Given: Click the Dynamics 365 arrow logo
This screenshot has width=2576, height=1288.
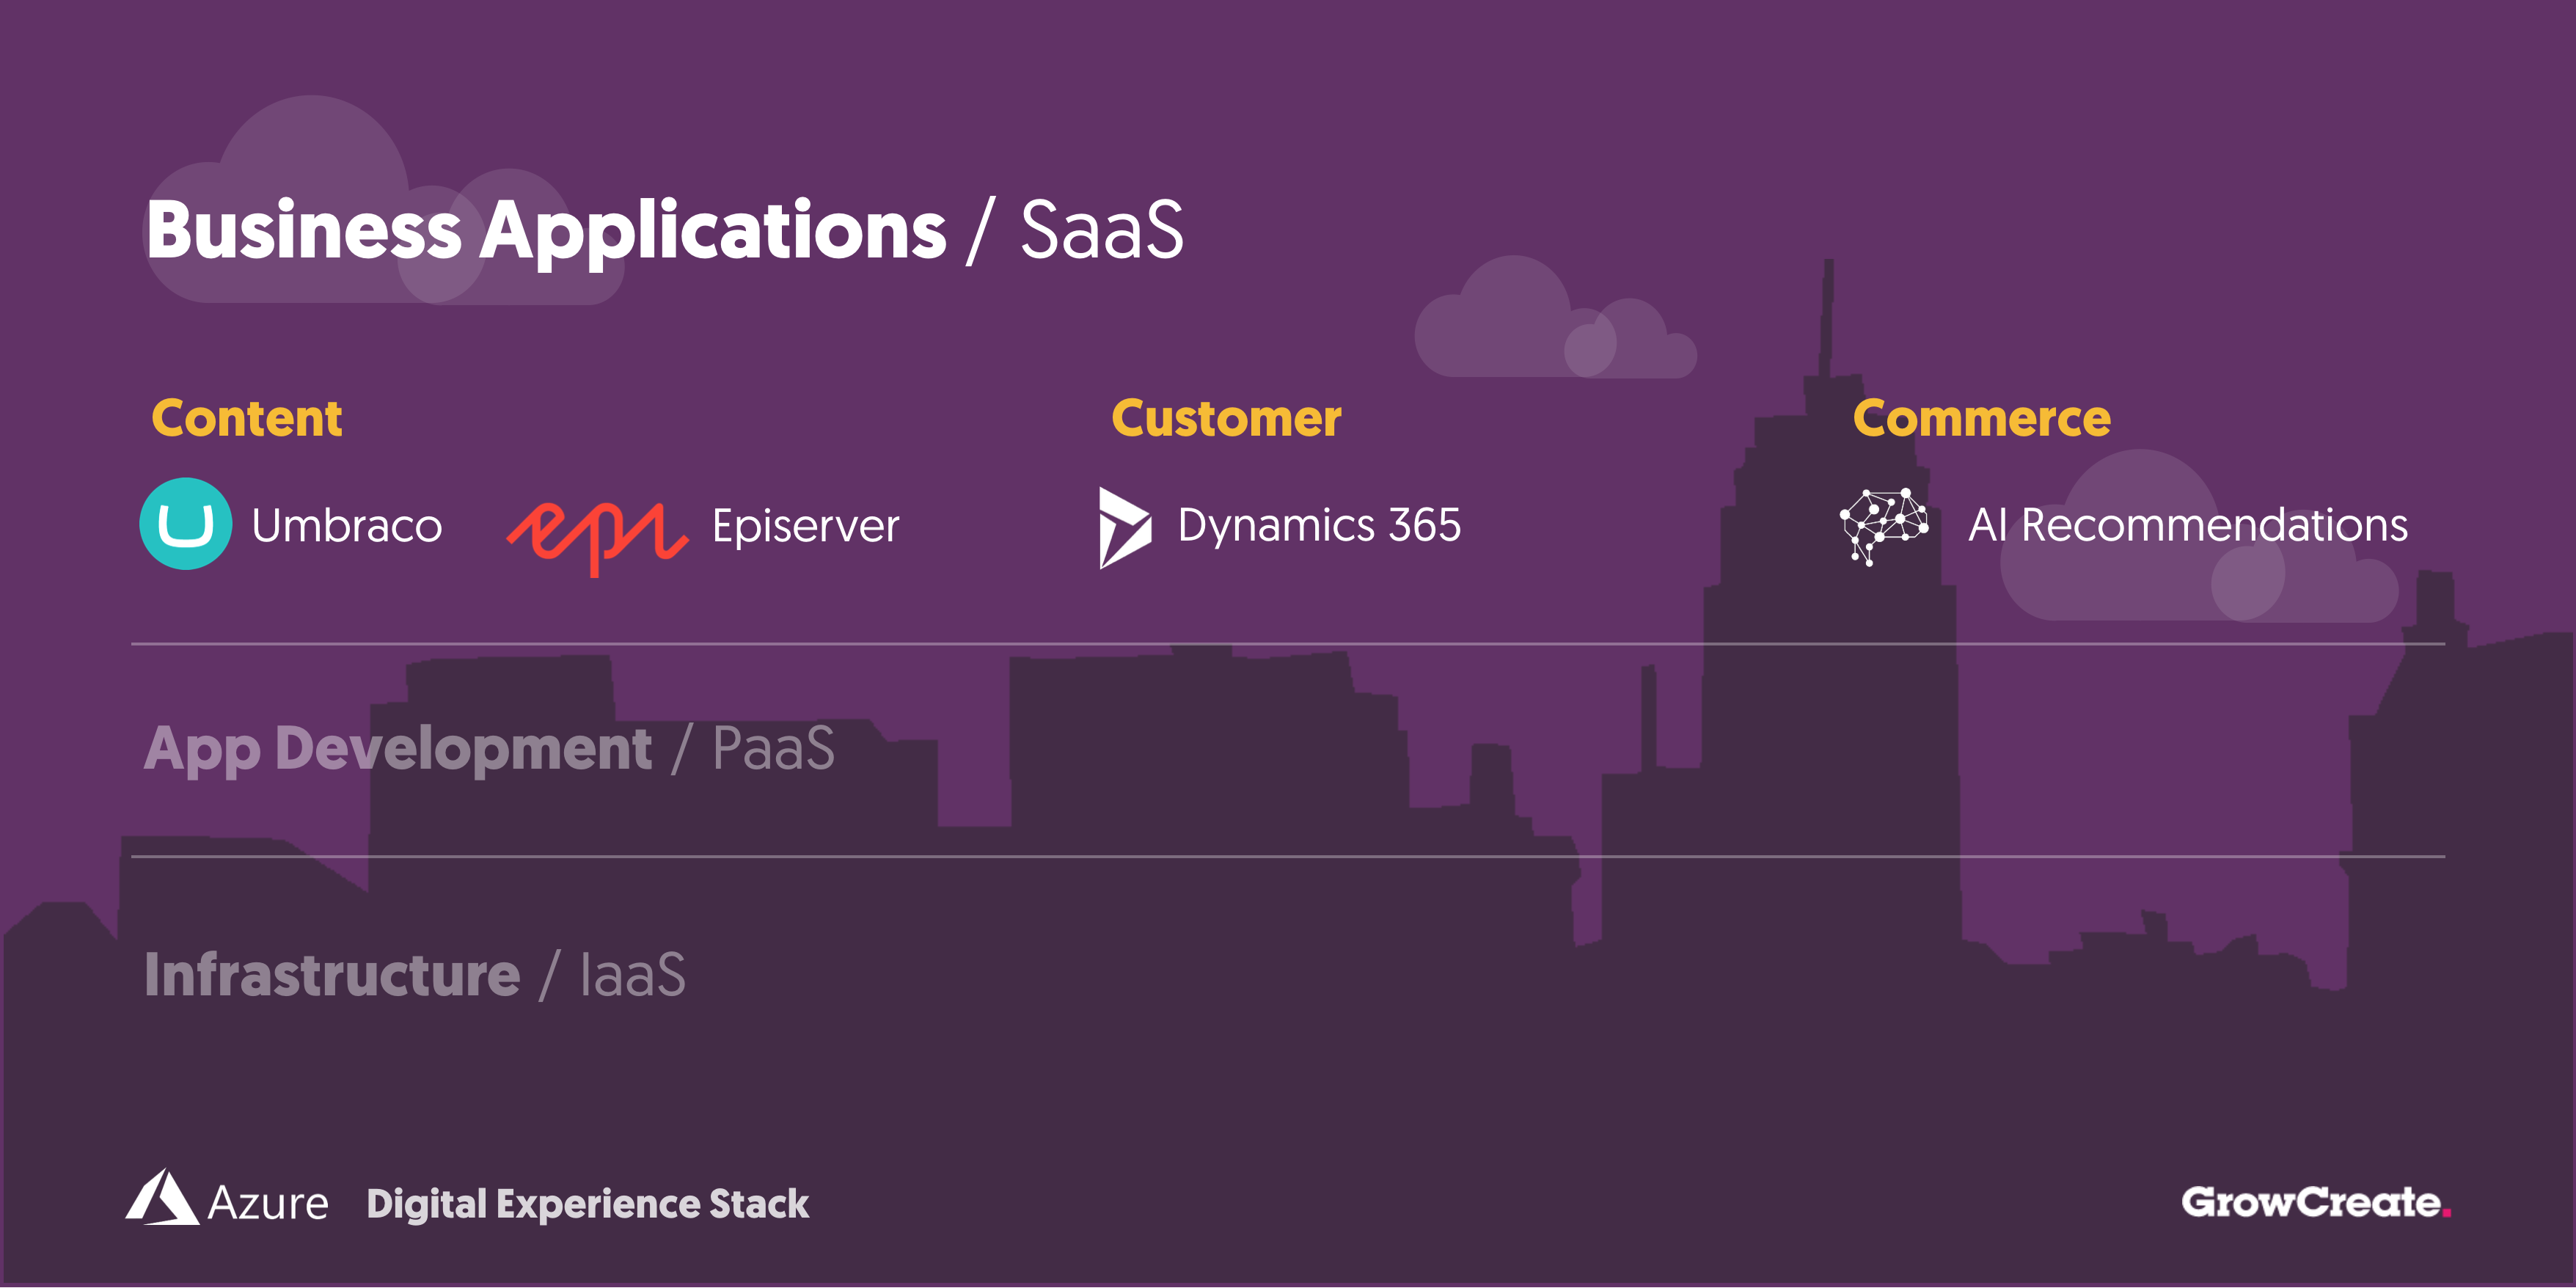Looking at the screenshot, I should 1124,527.
